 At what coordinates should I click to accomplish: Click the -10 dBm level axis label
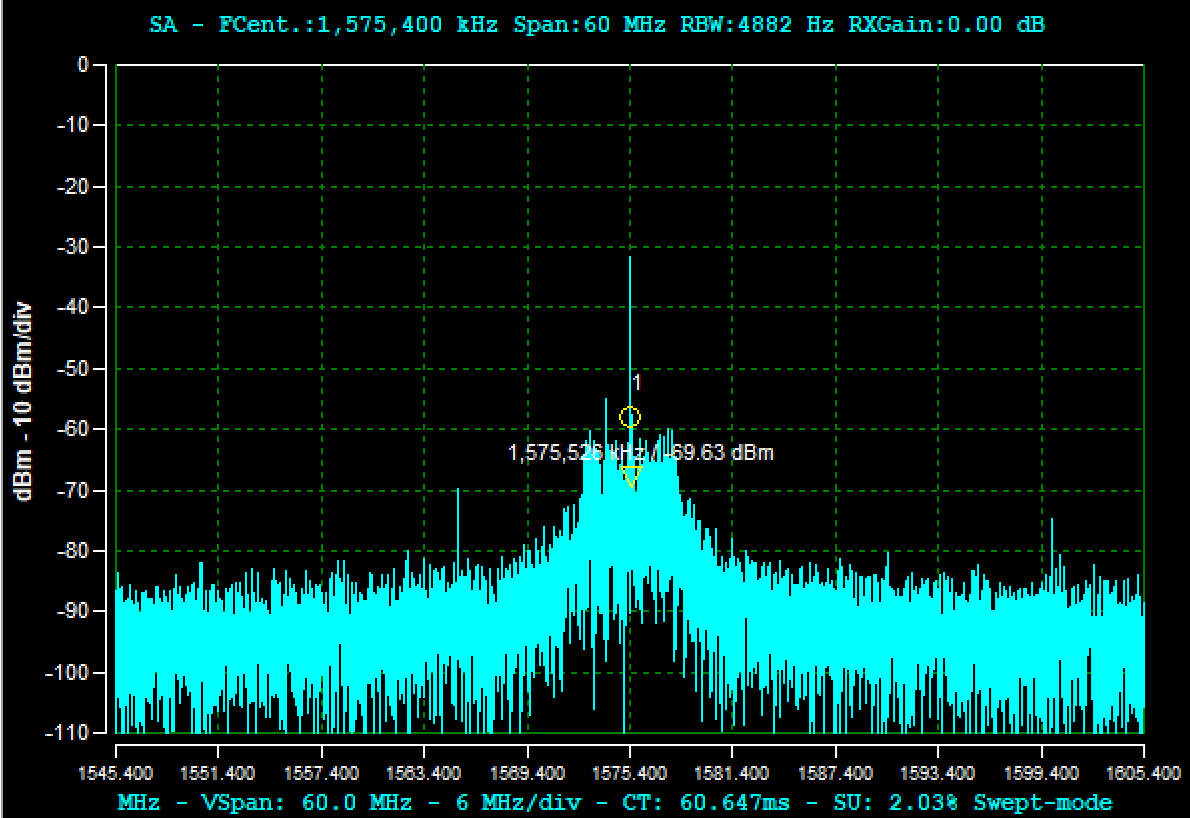(x=74, y=124)
